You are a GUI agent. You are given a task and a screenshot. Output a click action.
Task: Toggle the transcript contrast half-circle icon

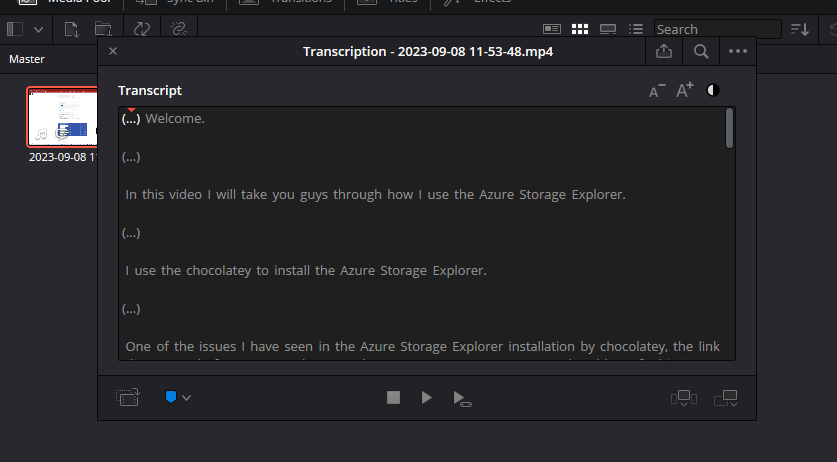click(713, 90)
